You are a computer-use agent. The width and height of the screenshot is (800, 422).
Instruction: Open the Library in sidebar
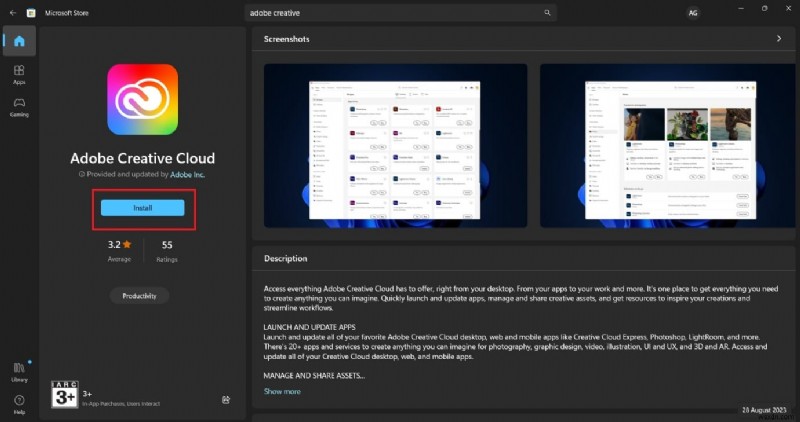tap(19, 371)
